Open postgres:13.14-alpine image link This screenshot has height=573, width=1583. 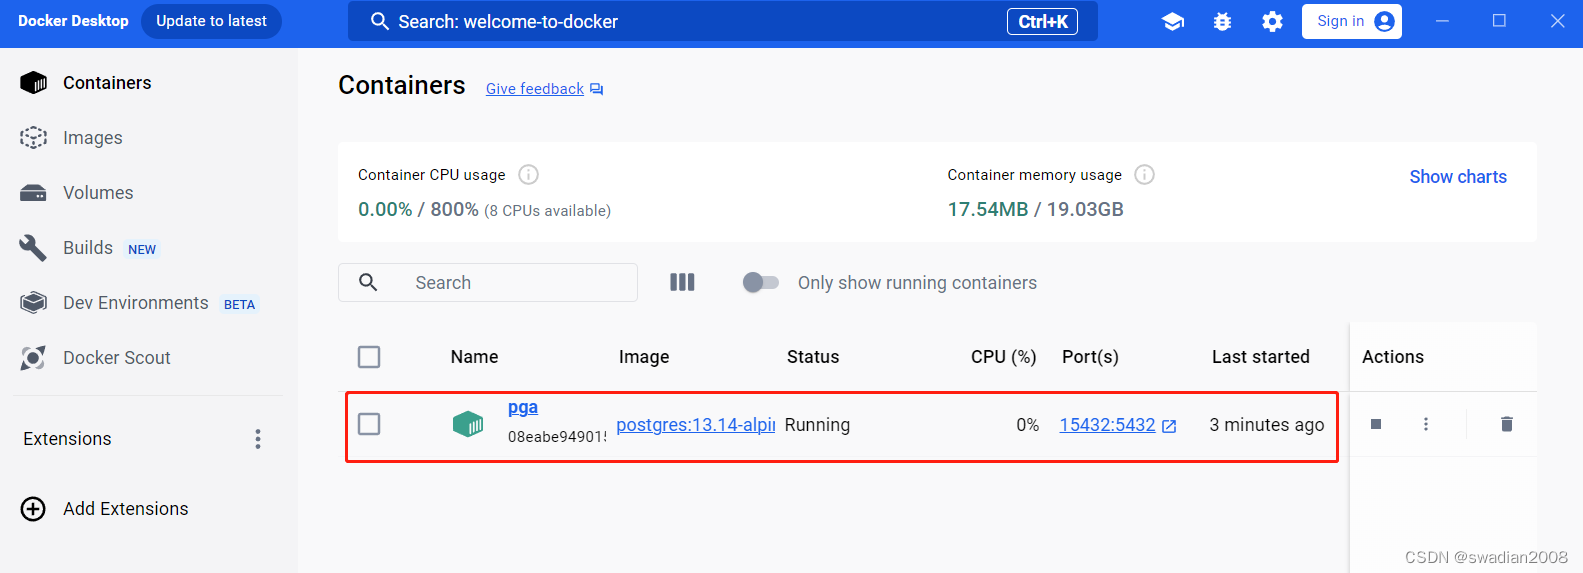point(695,425)
